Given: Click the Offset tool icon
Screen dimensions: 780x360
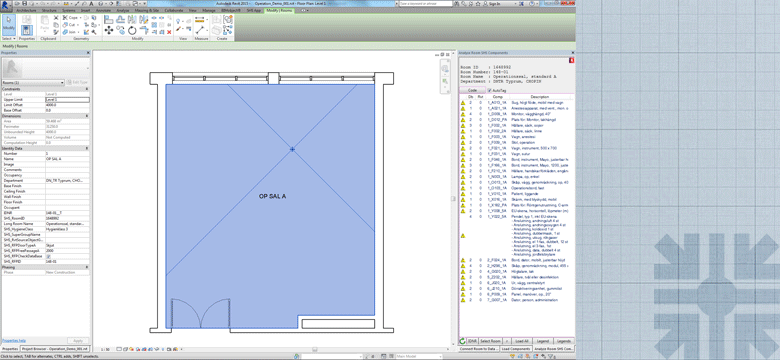Looking at the screenshot, I should (x=120, y=19).
